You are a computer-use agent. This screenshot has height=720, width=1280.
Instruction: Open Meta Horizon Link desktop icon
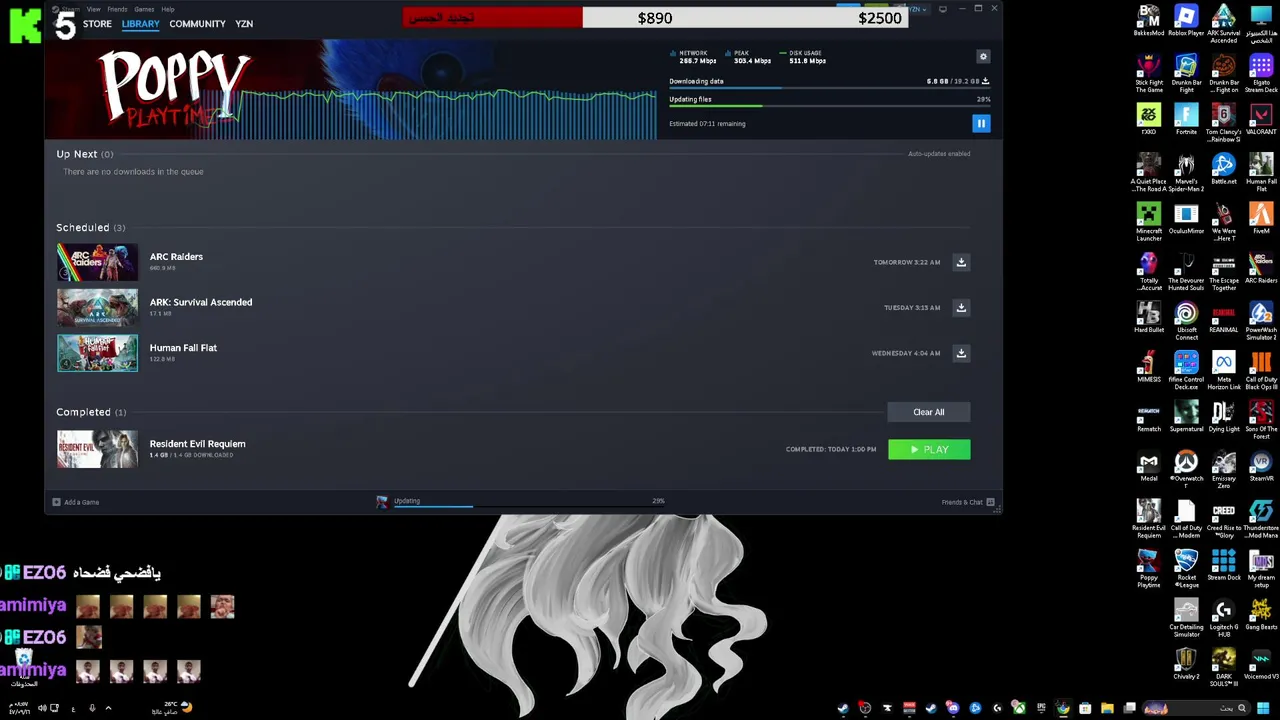[1223, 370]
